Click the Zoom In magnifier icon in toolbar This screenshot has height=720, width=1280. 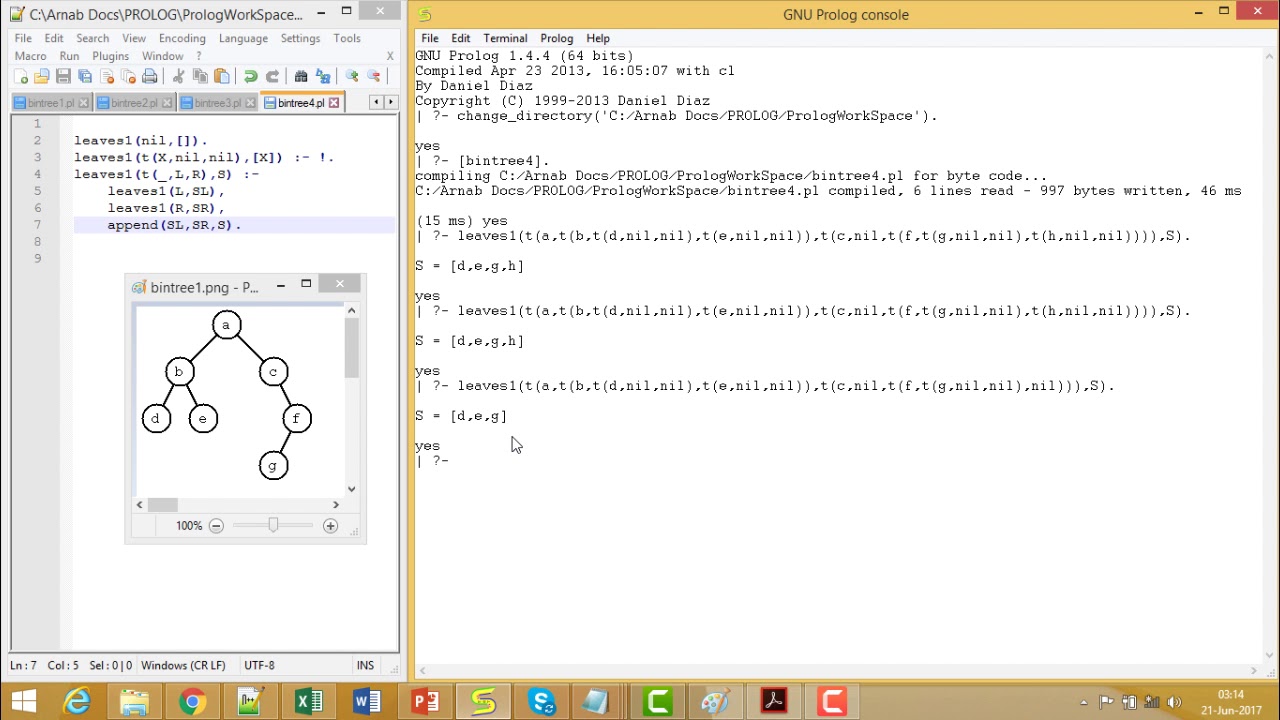[352, 76]
